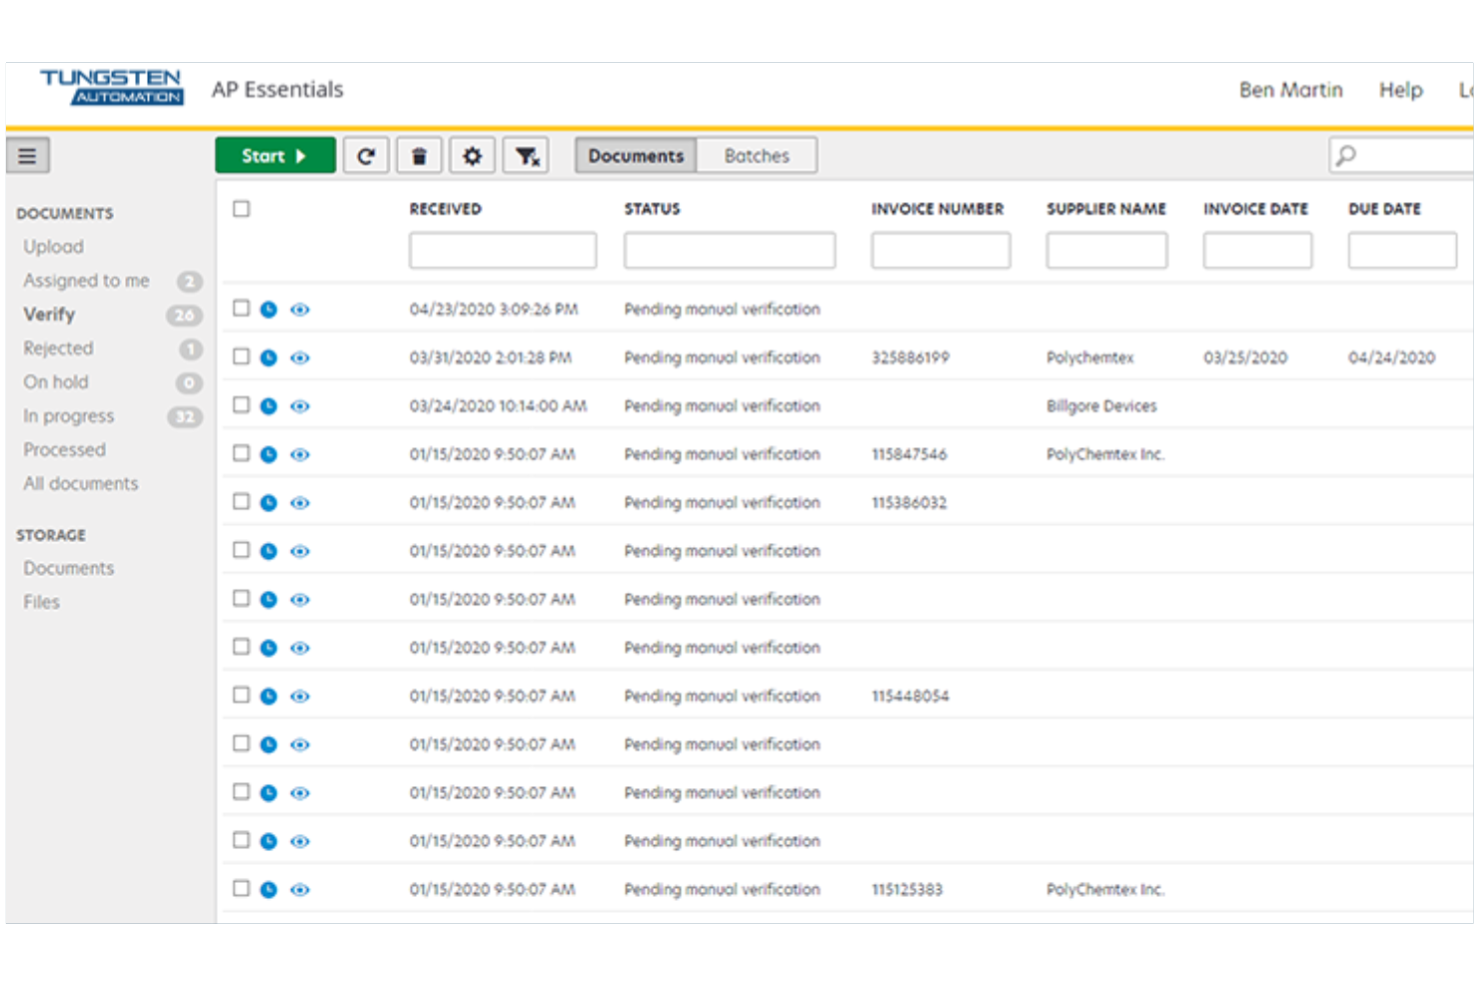Click due date 04/24/2020 cell
Image resolution: width=1480 pixels, height=987 pixels.
[x=1391, y=357]
